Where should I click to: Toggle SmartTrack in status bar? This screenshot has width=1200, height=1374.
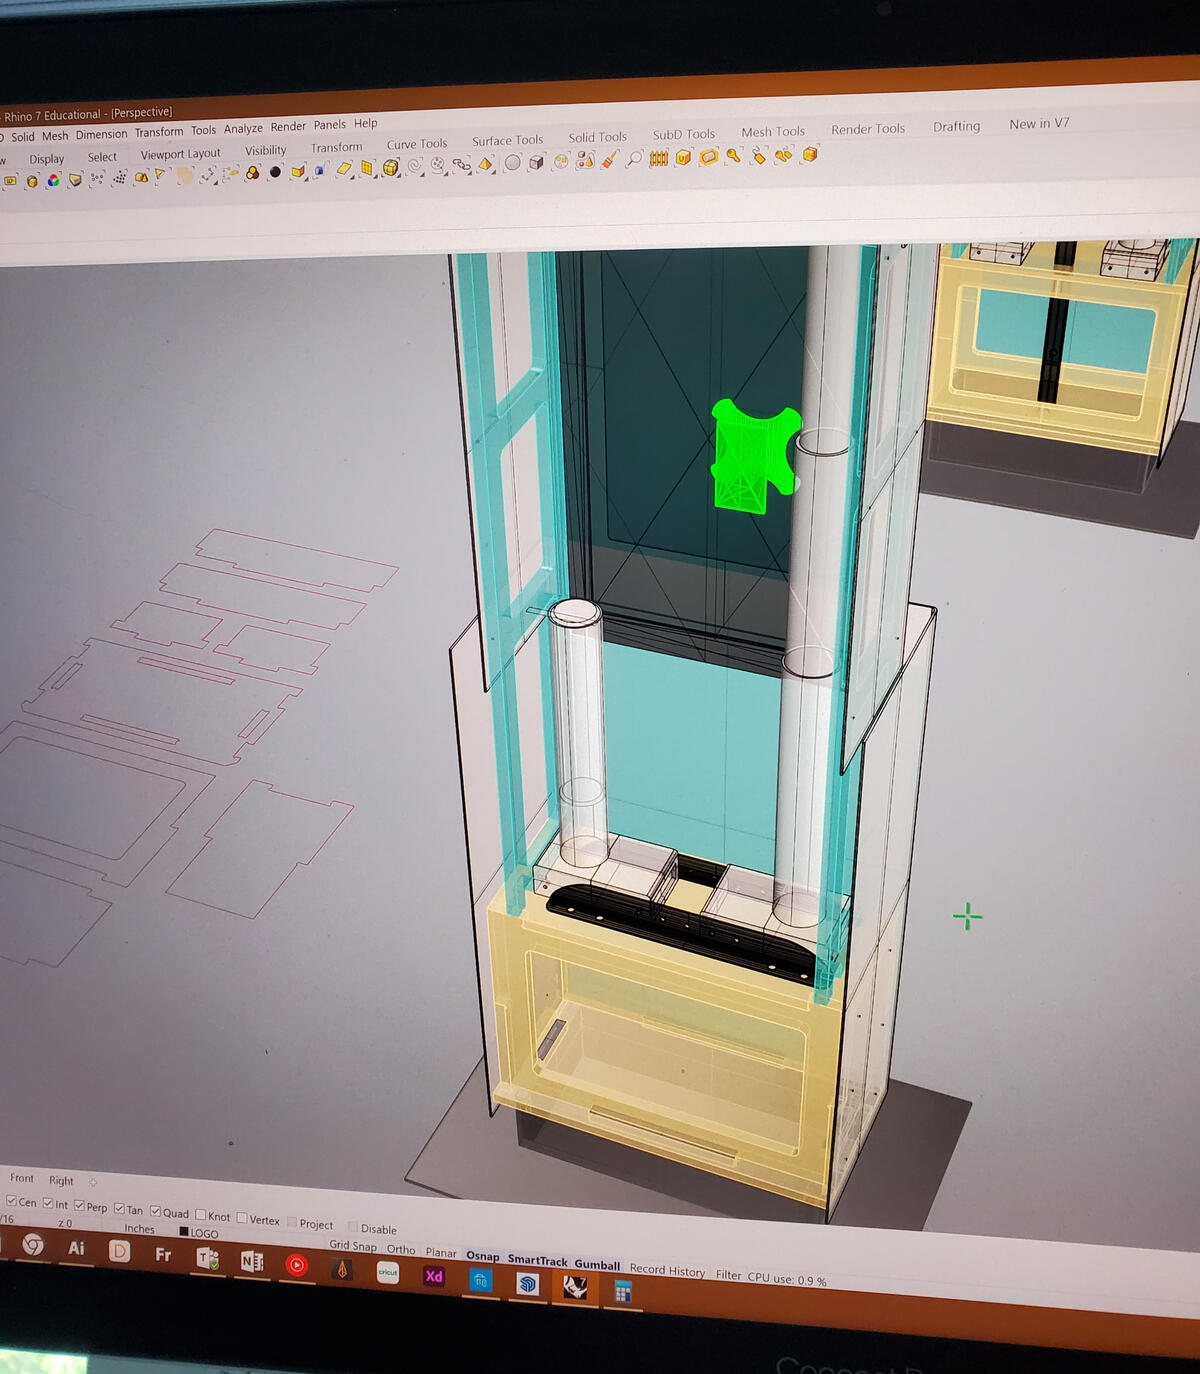537,1260
